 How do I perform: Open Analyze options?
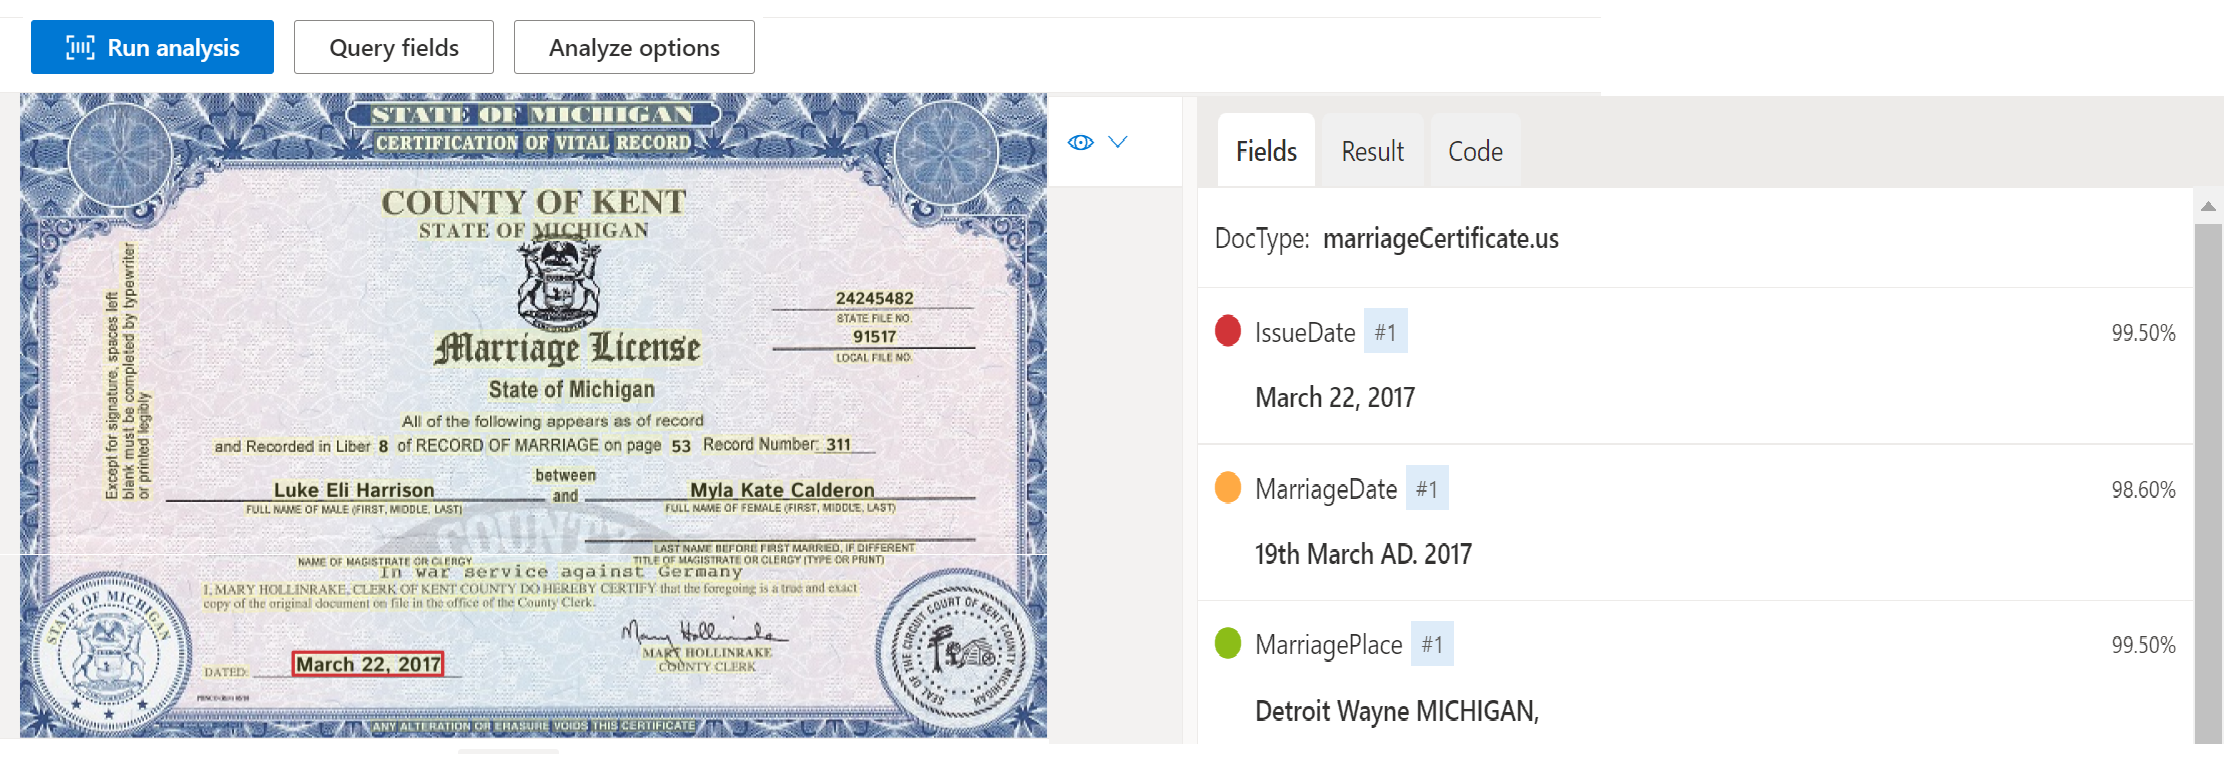tap(634, 47)
